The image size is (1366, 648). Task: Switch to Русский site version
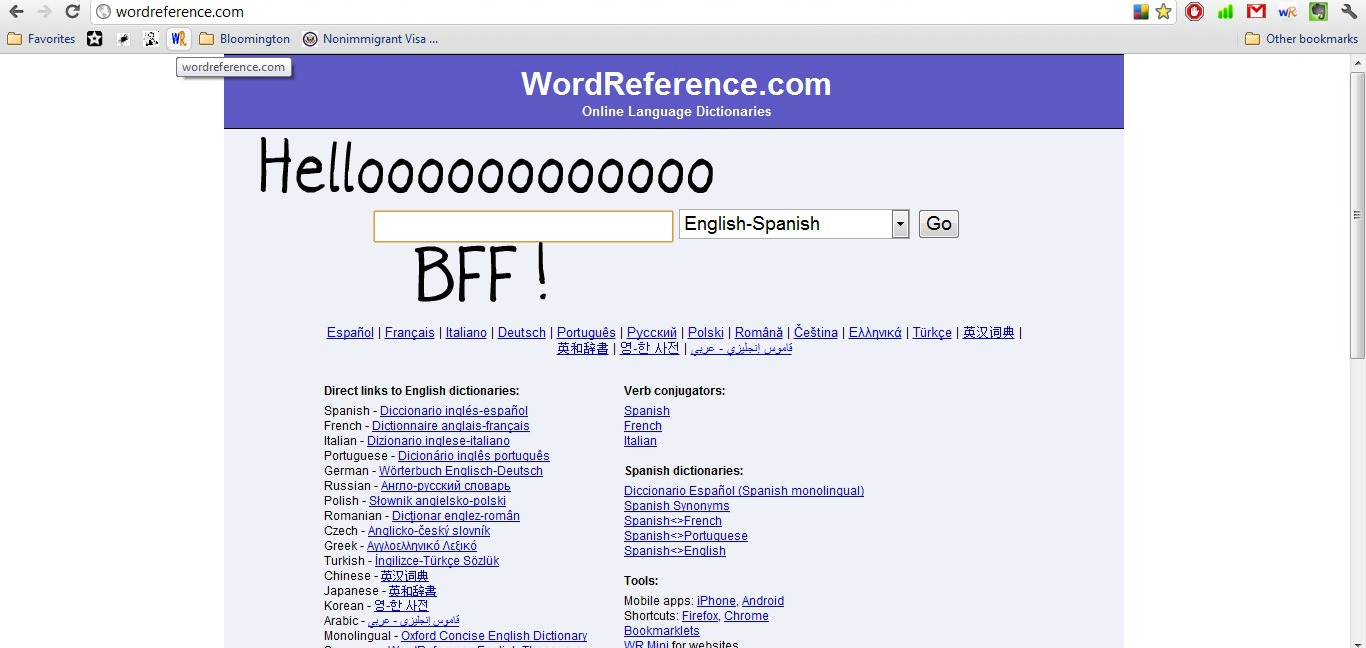(x=652, y=333)
